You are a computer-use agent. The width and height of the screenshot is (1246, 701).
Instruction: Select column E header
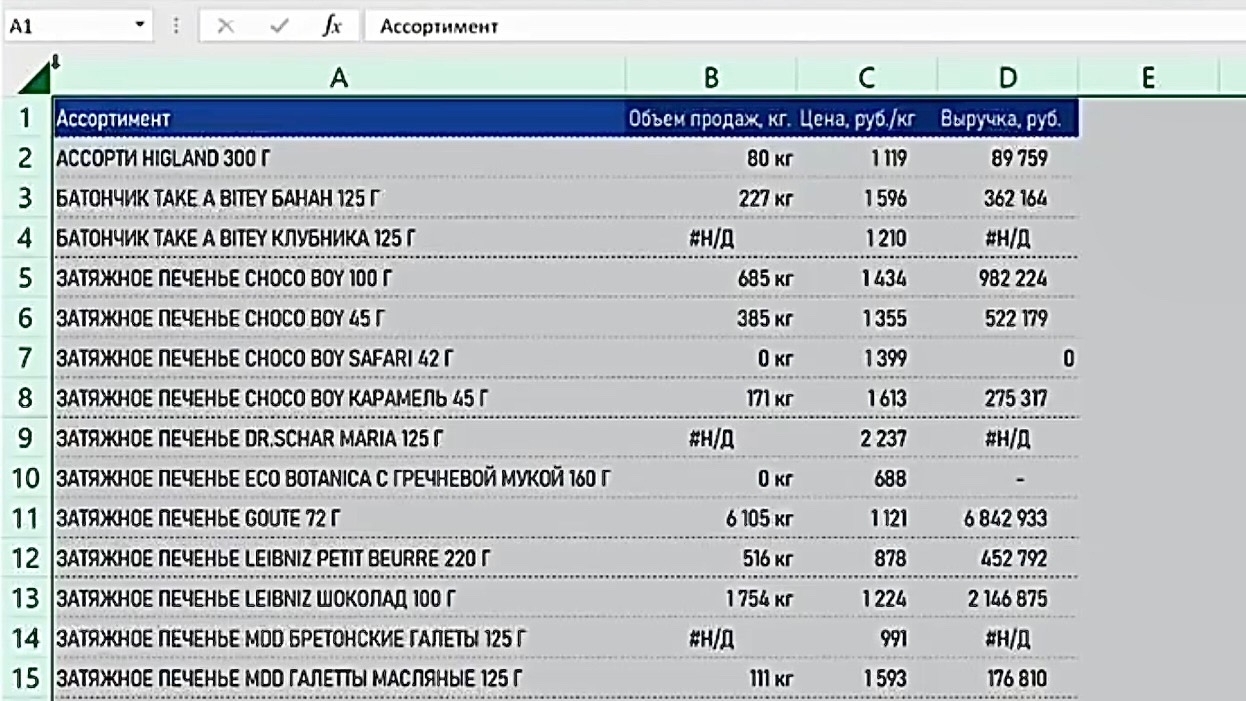tap(1148, 79)
